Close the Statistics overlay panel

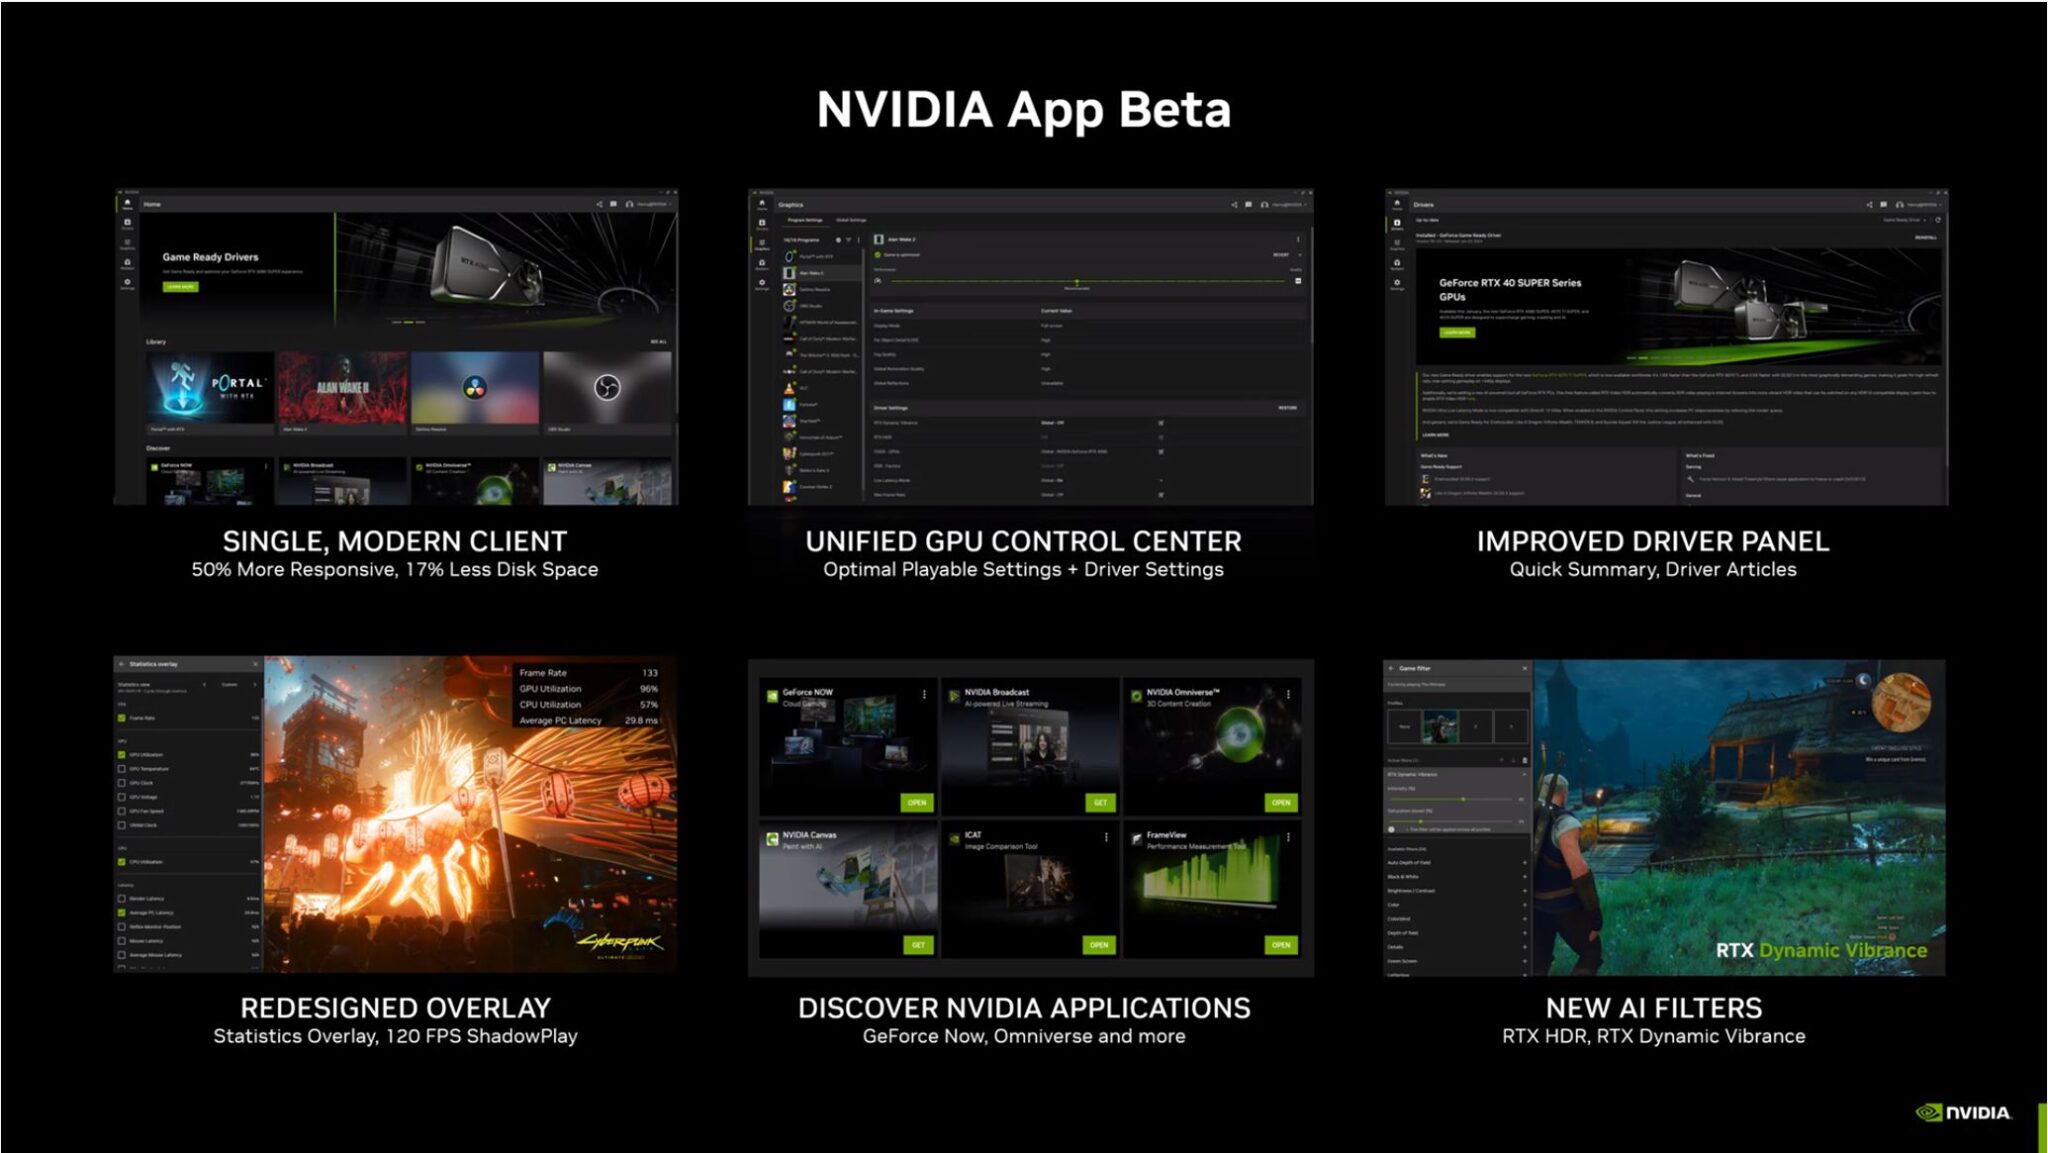point(256,663)
